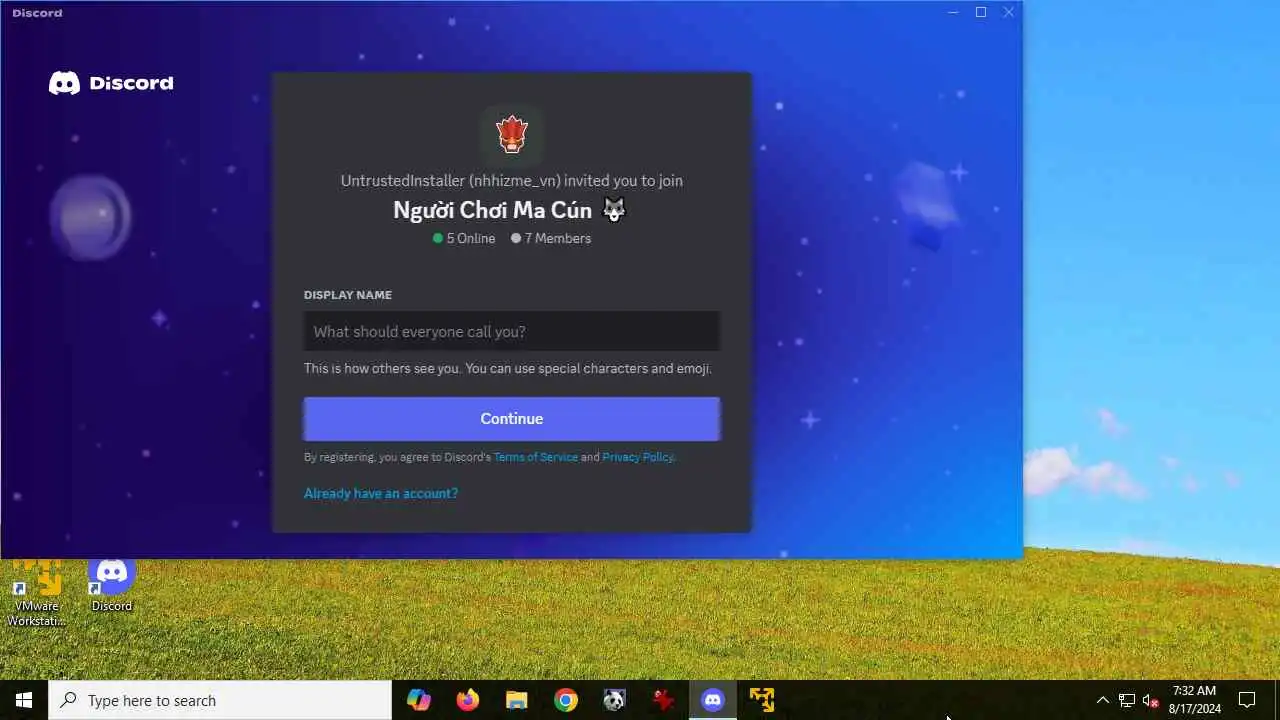The width and height of the screenshot is (1280, 720).
Task: Launch Firefox from the taskbar
Action: (468, 700)
